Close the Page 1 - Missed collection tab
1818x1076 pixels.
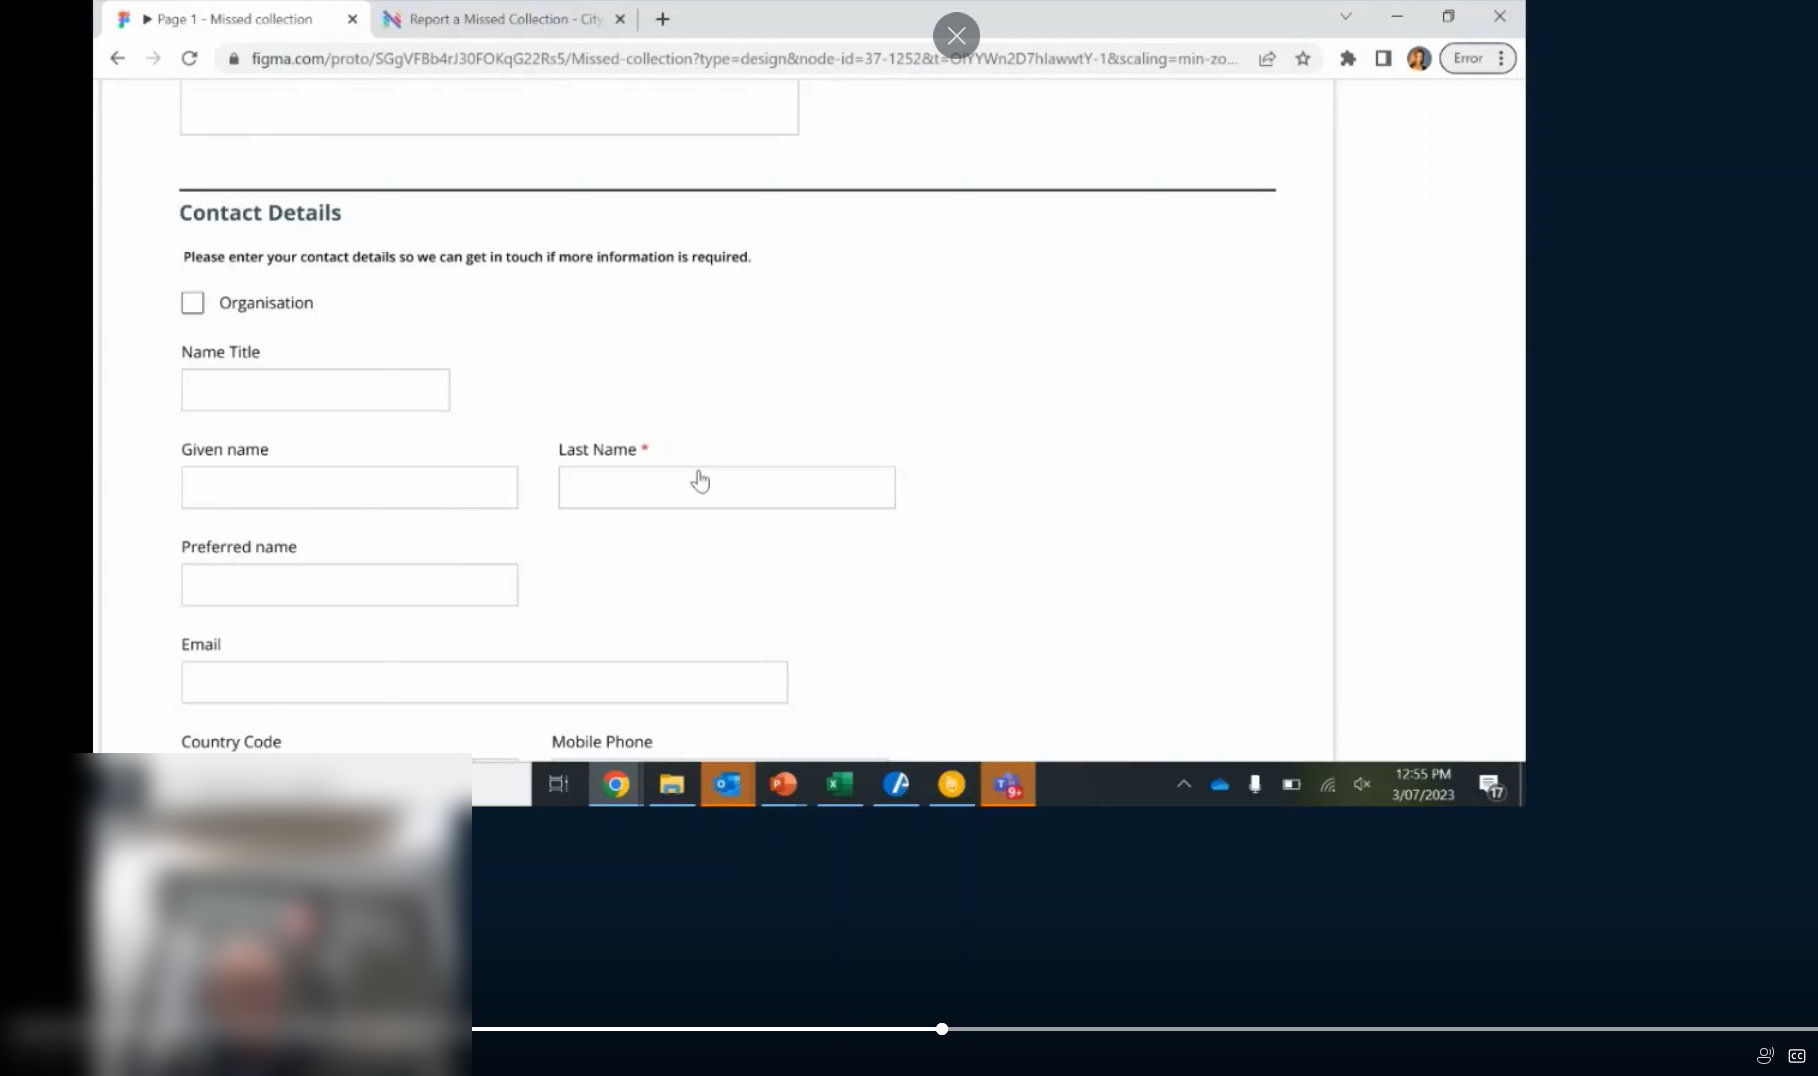(352, 19)
